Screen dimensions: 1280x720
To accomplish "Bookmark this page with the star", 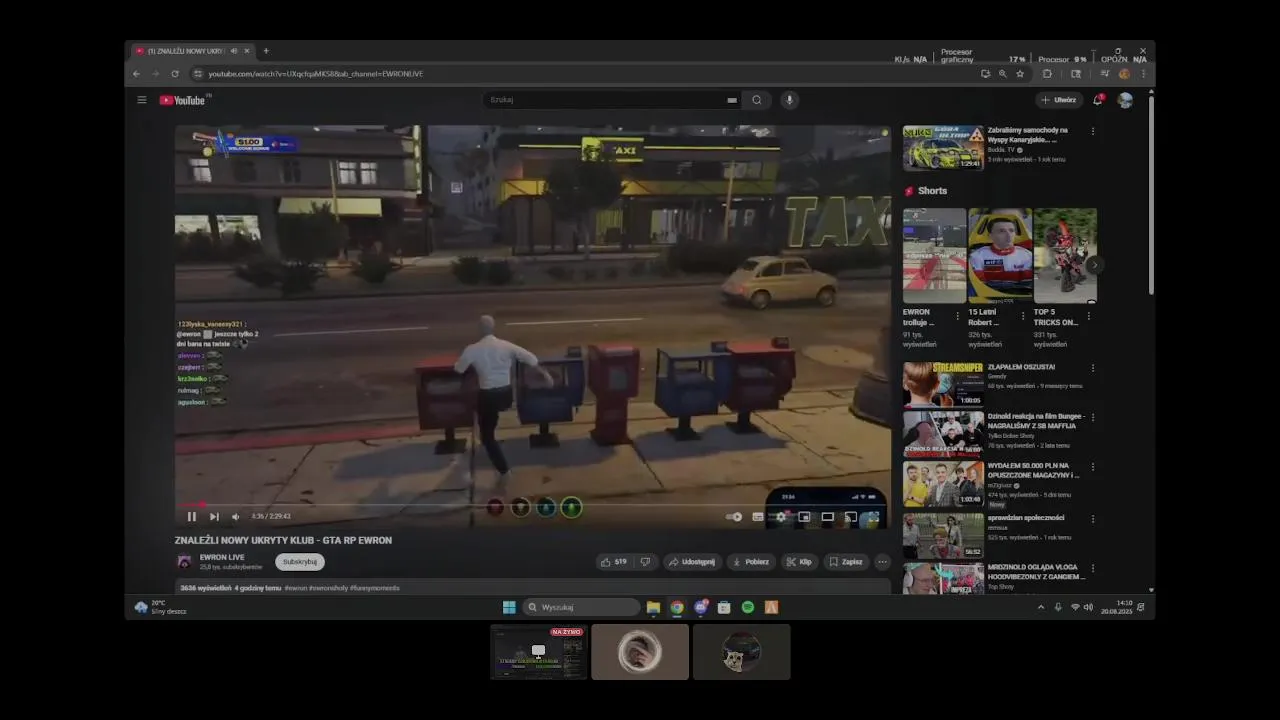I will point(1020,74).
